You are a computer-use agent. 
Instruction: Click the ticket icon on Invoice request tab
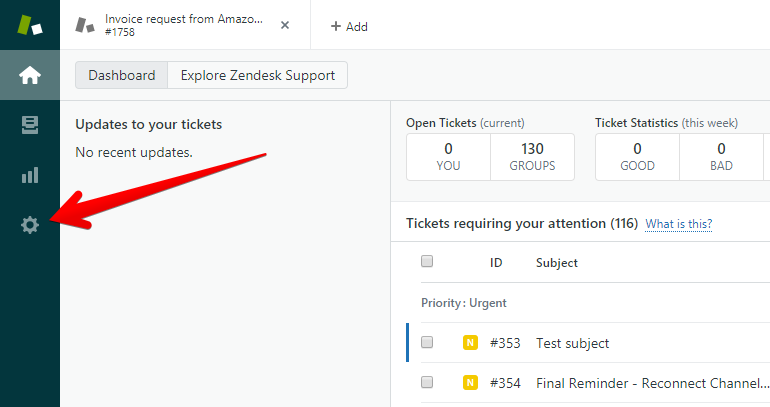(85, 25)
